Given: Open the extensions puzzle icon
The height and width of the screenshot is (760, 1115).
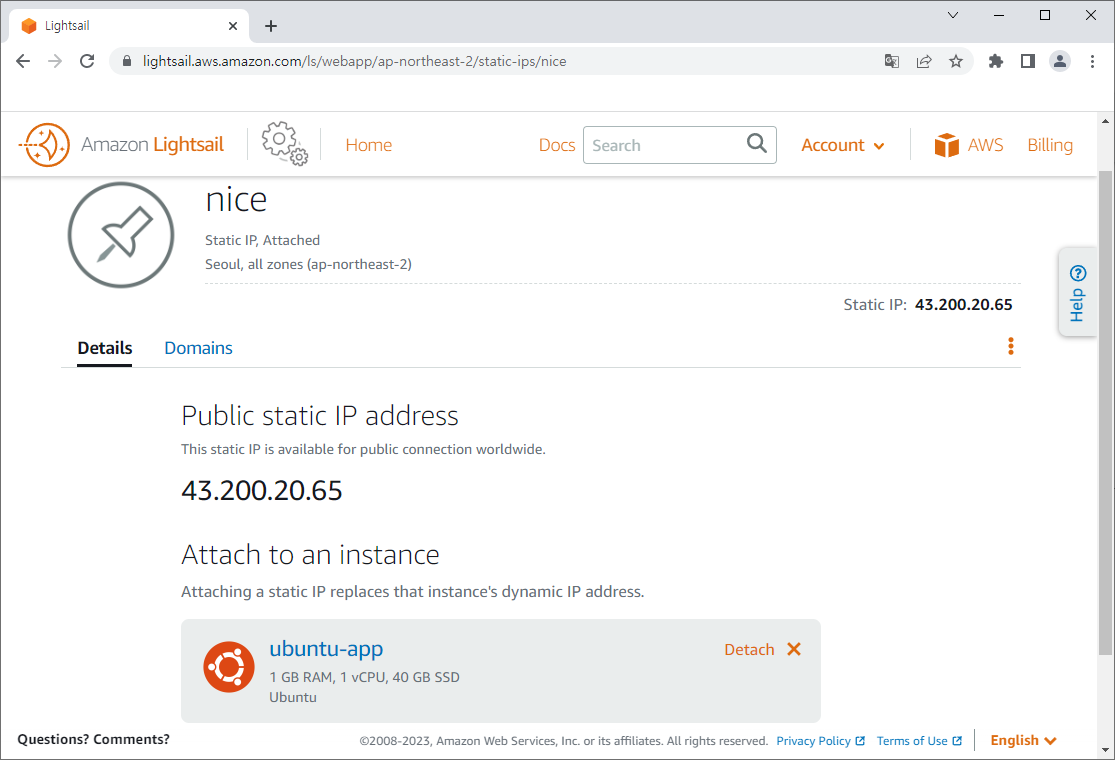Looking at the screenshot, I should (x=996, y=61).
